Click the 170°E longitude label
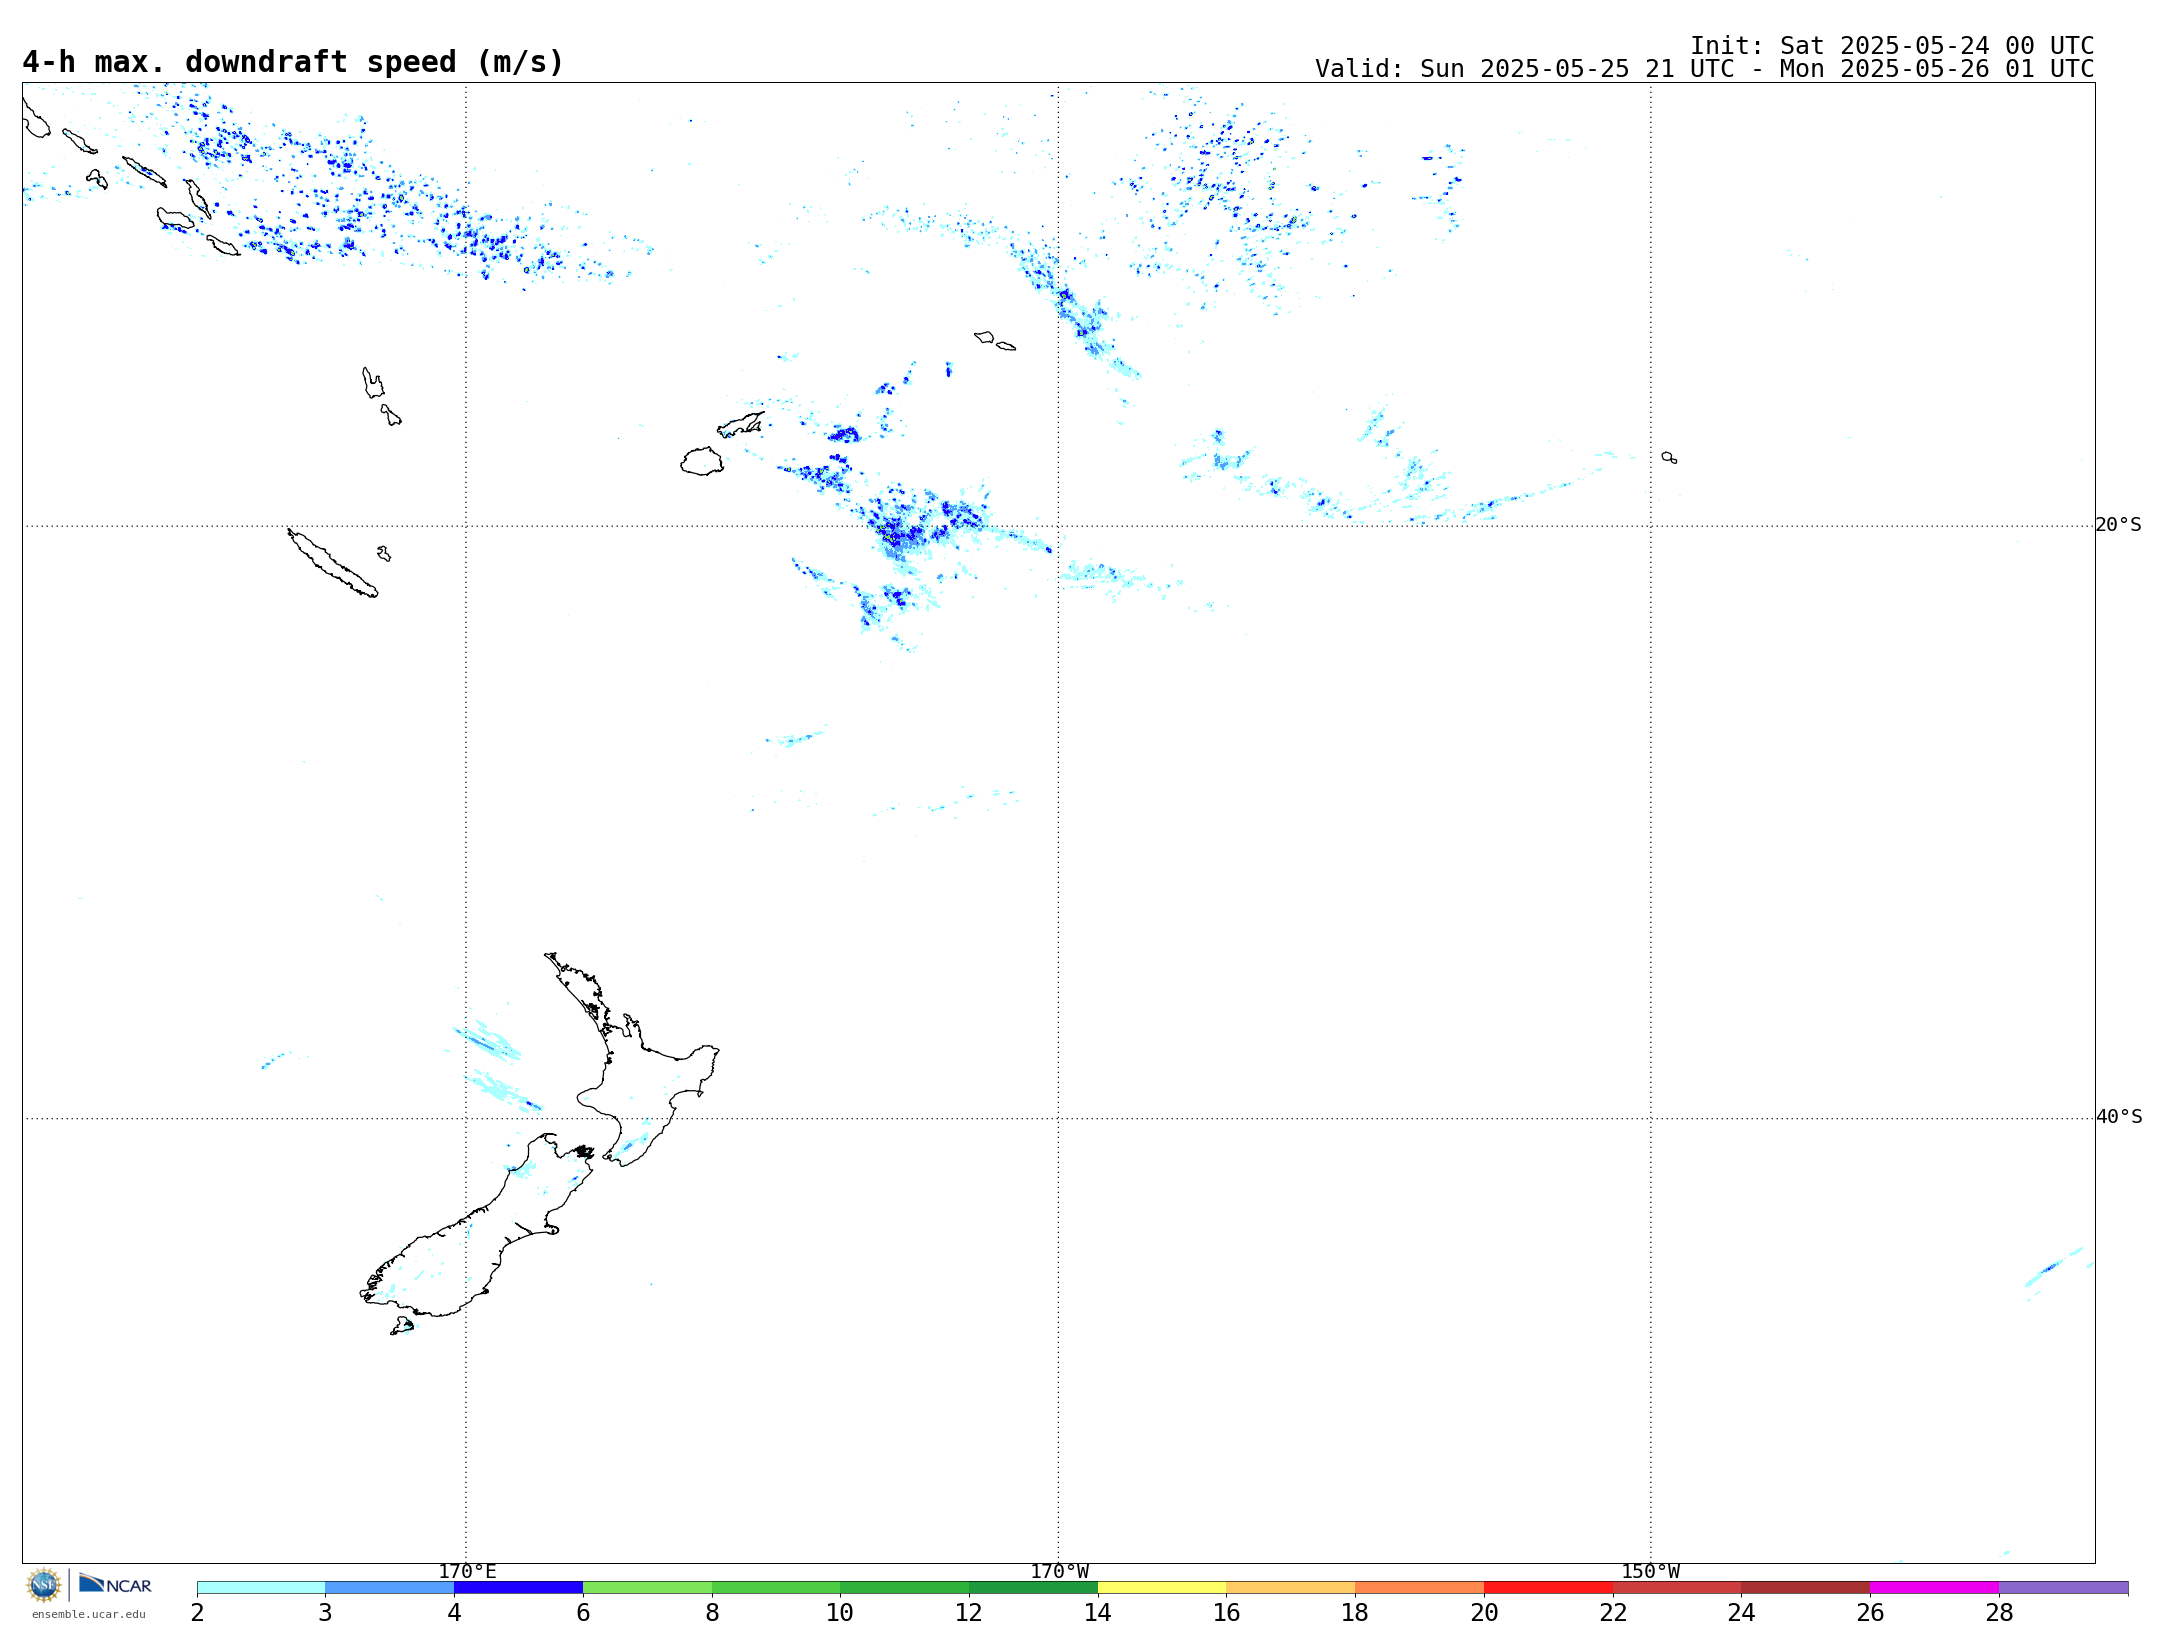This screenshot has width=2160, height=1626. click(467, 1572)
